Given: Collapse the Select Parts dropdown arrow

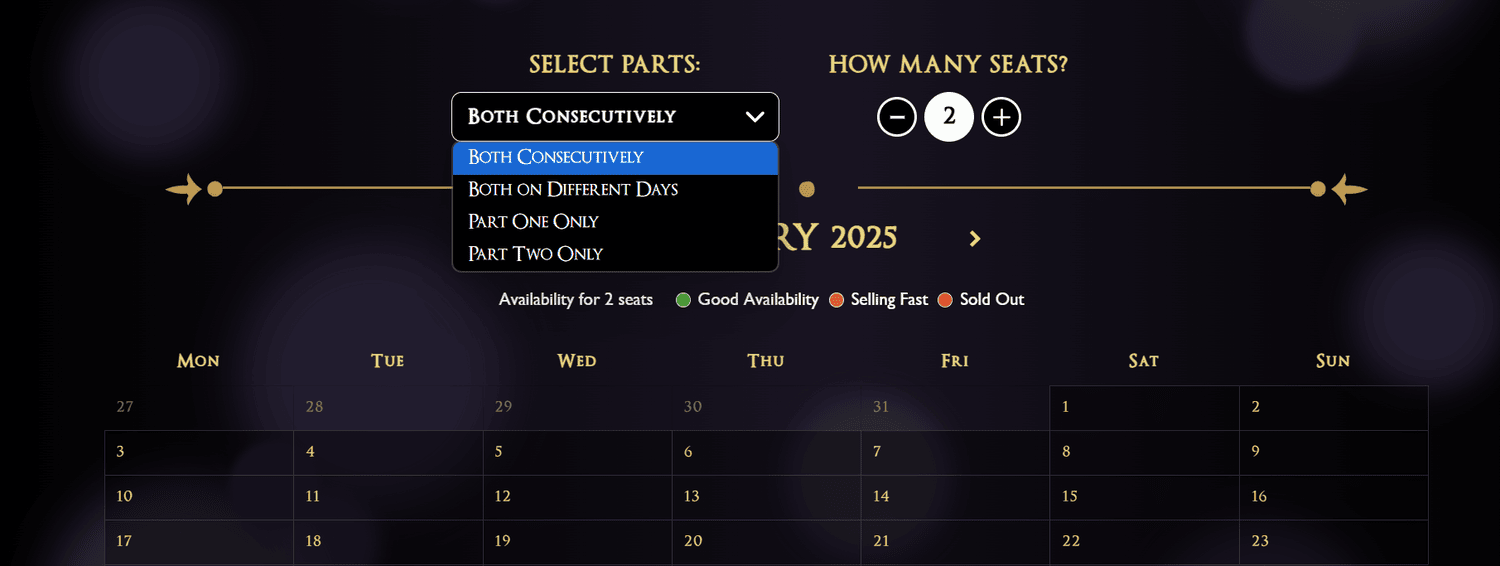Looking at the screenshot, I should (755, 116).
